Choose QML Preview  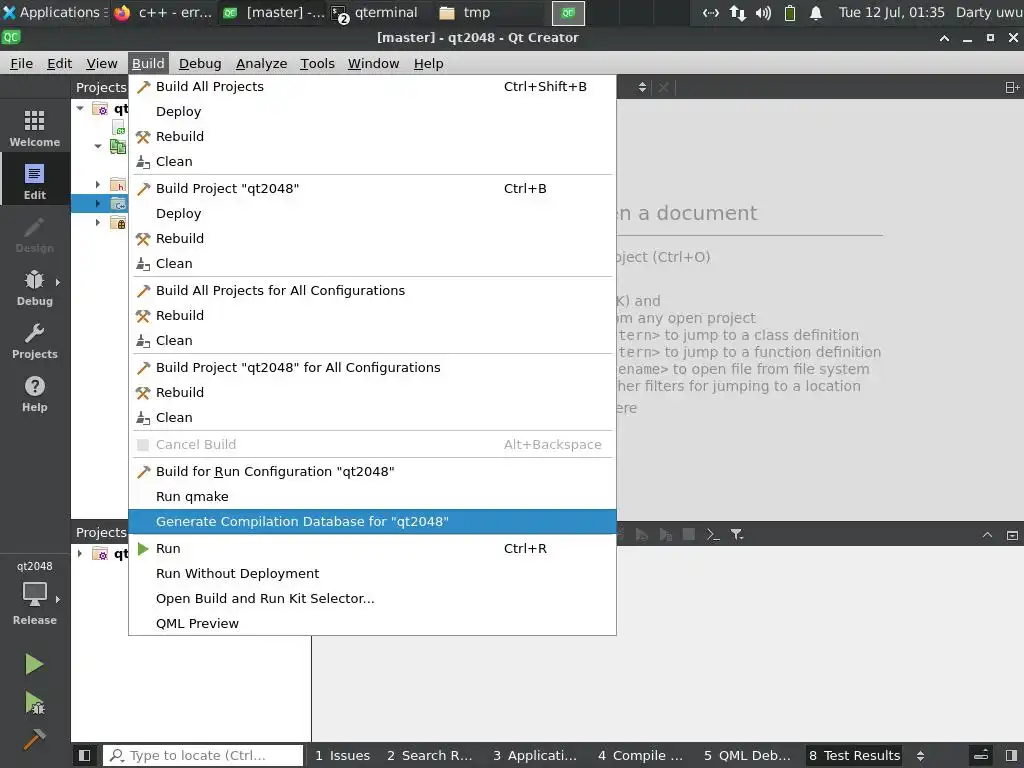372,623
